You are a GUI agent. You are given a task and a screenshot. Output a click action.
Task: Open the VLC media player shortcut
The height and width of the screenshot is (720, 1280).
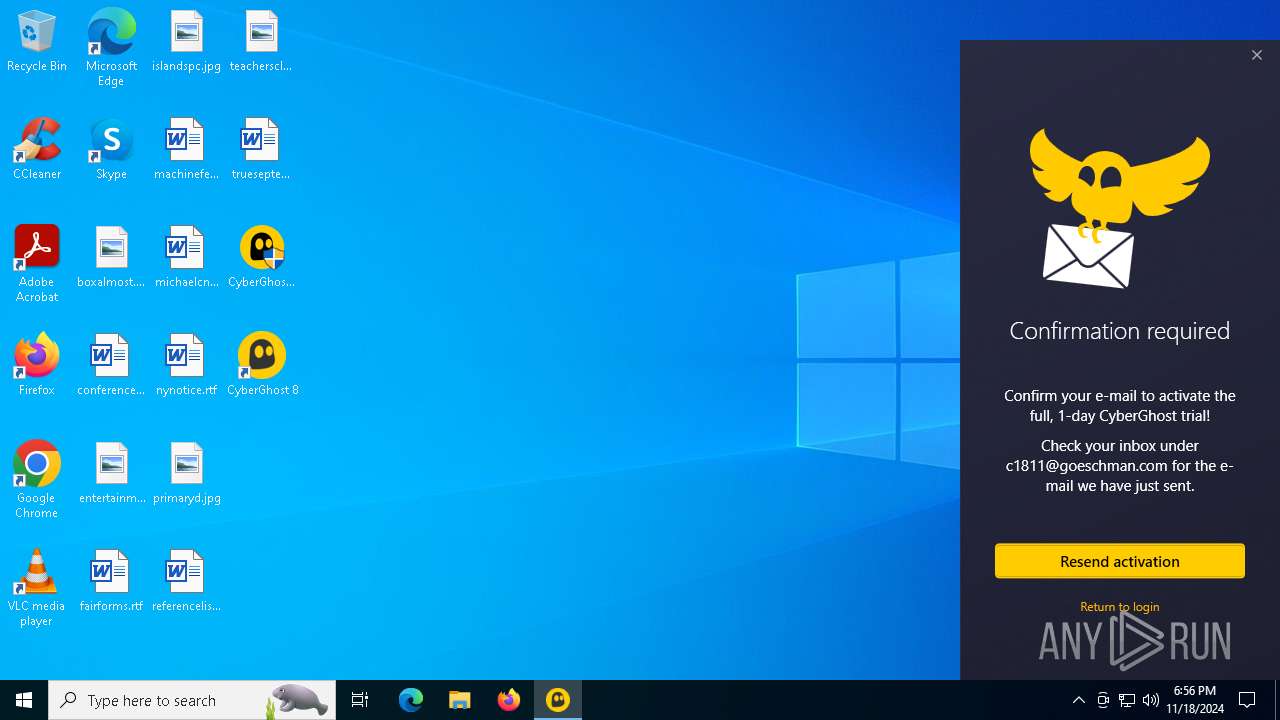click(x=37, y=588)
